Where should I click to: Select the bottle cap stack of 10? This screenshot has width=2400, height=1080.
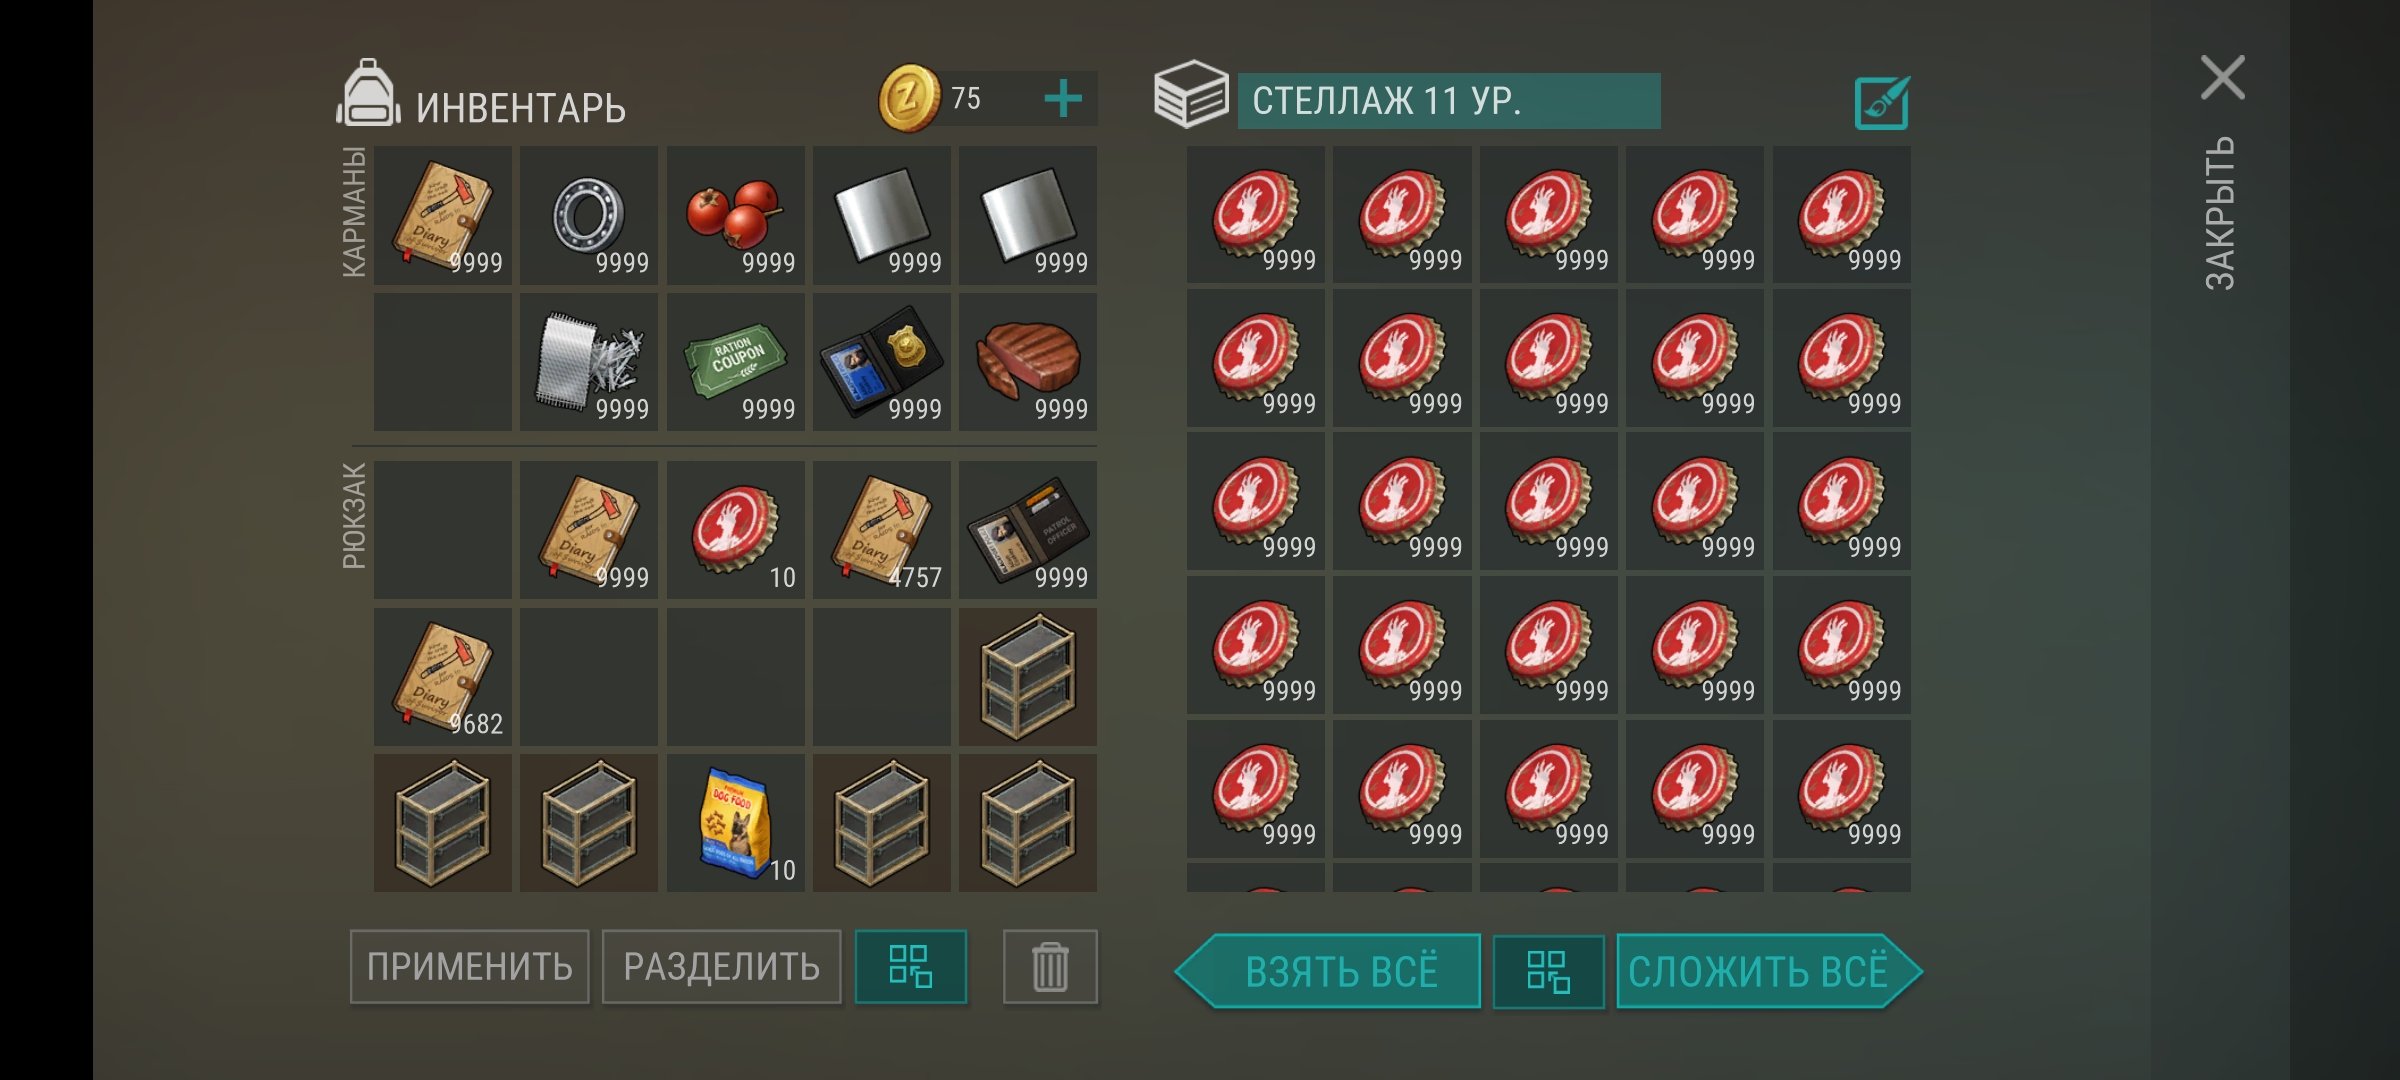[x=735, y=530]
